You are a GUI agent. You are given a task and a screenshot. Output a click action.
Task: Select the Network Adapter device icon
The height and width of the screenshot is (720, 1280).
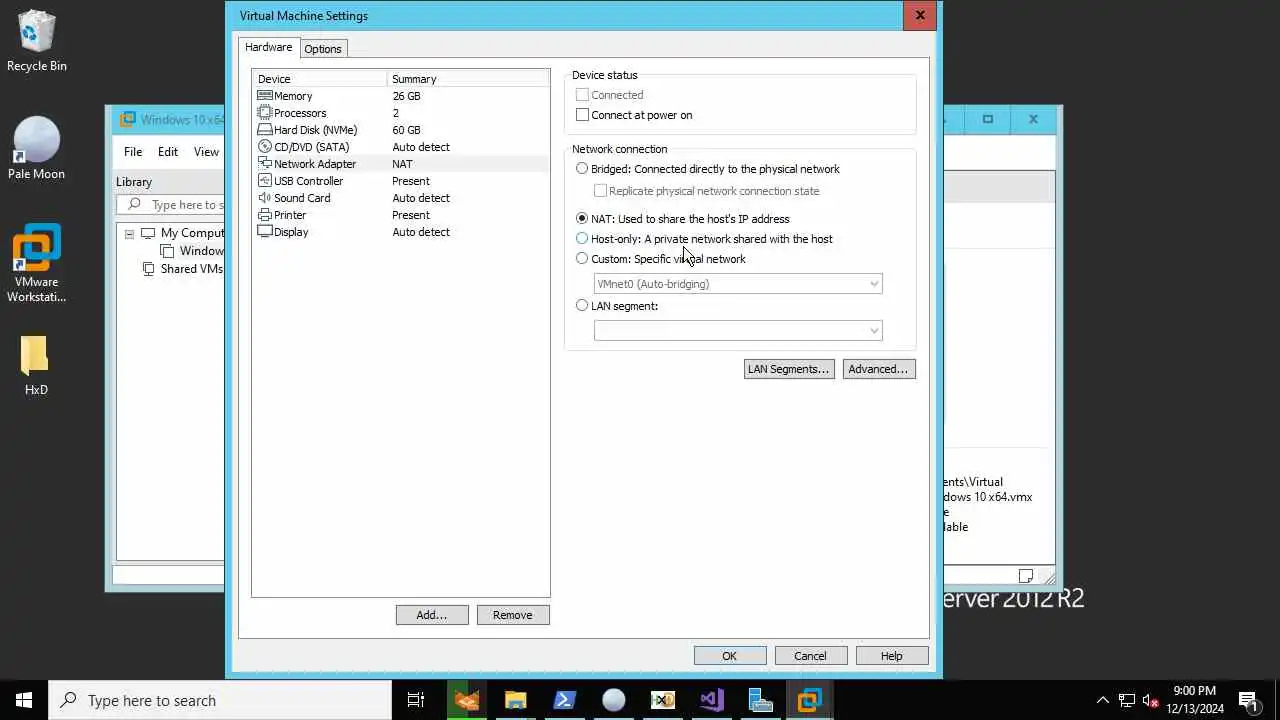(x=265, y=164)
